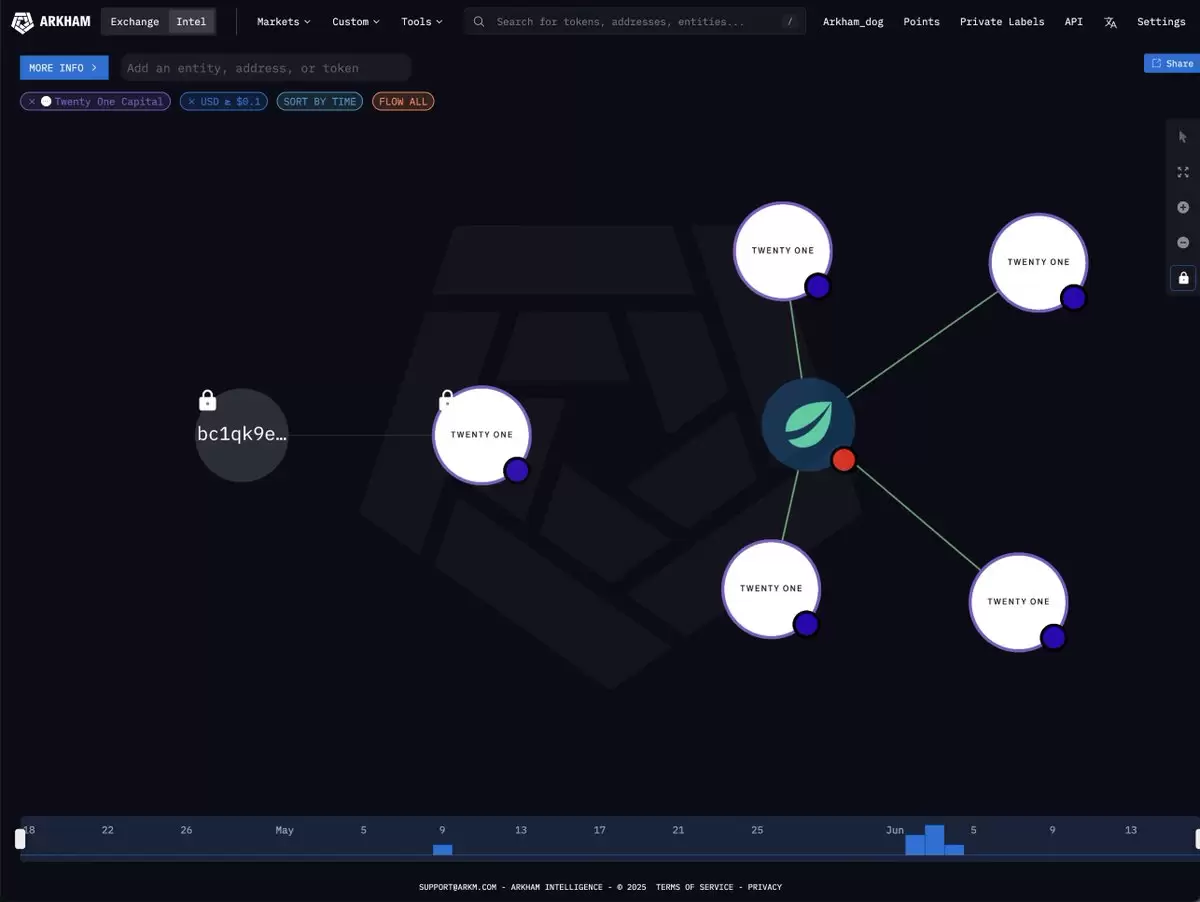Open Settings
This screenshot has height=902, width=1200.
(1161, 22)
